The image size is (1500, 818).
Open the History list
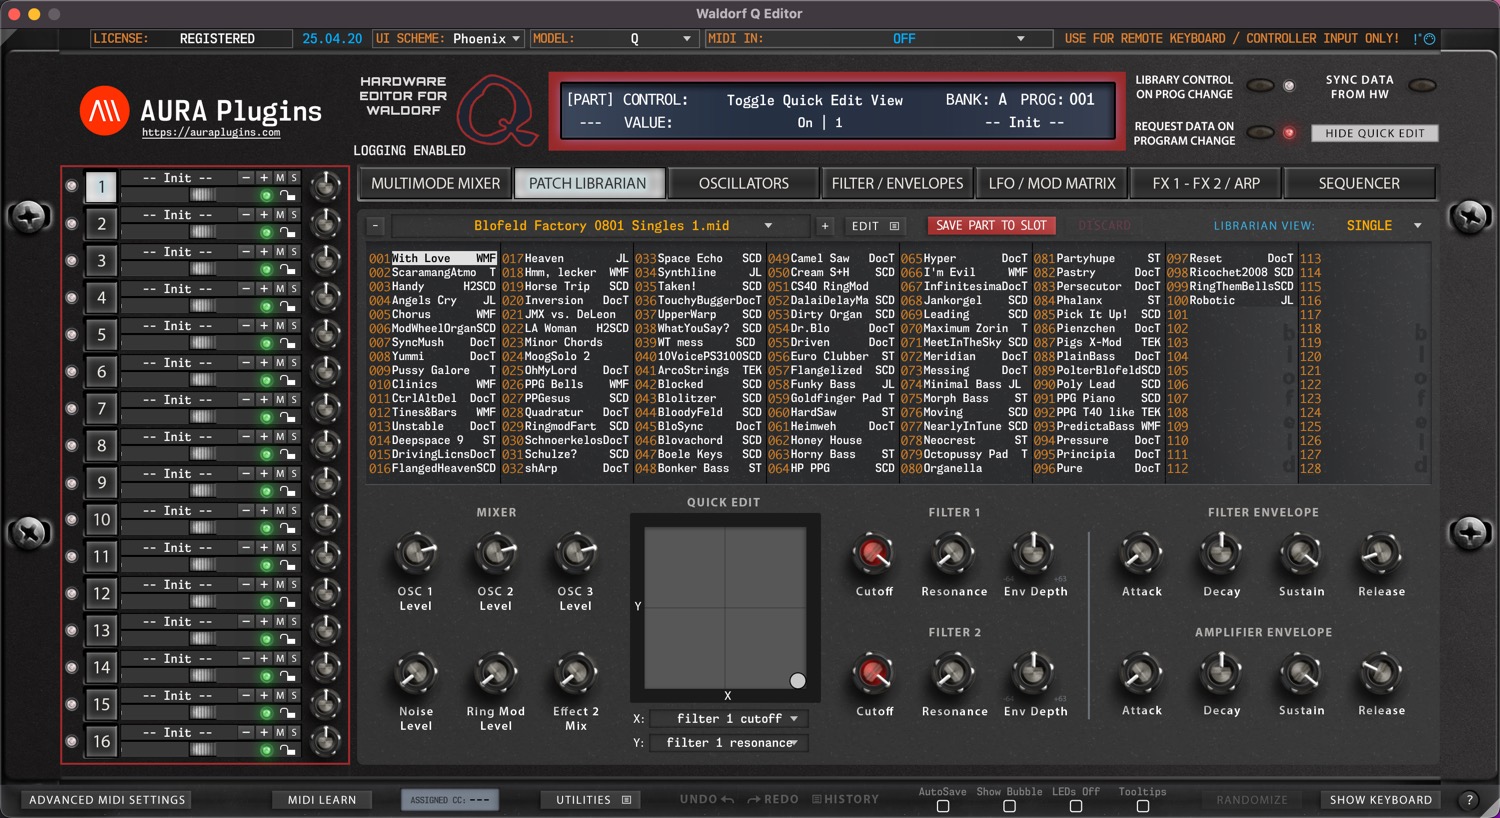tap(845, 800)
